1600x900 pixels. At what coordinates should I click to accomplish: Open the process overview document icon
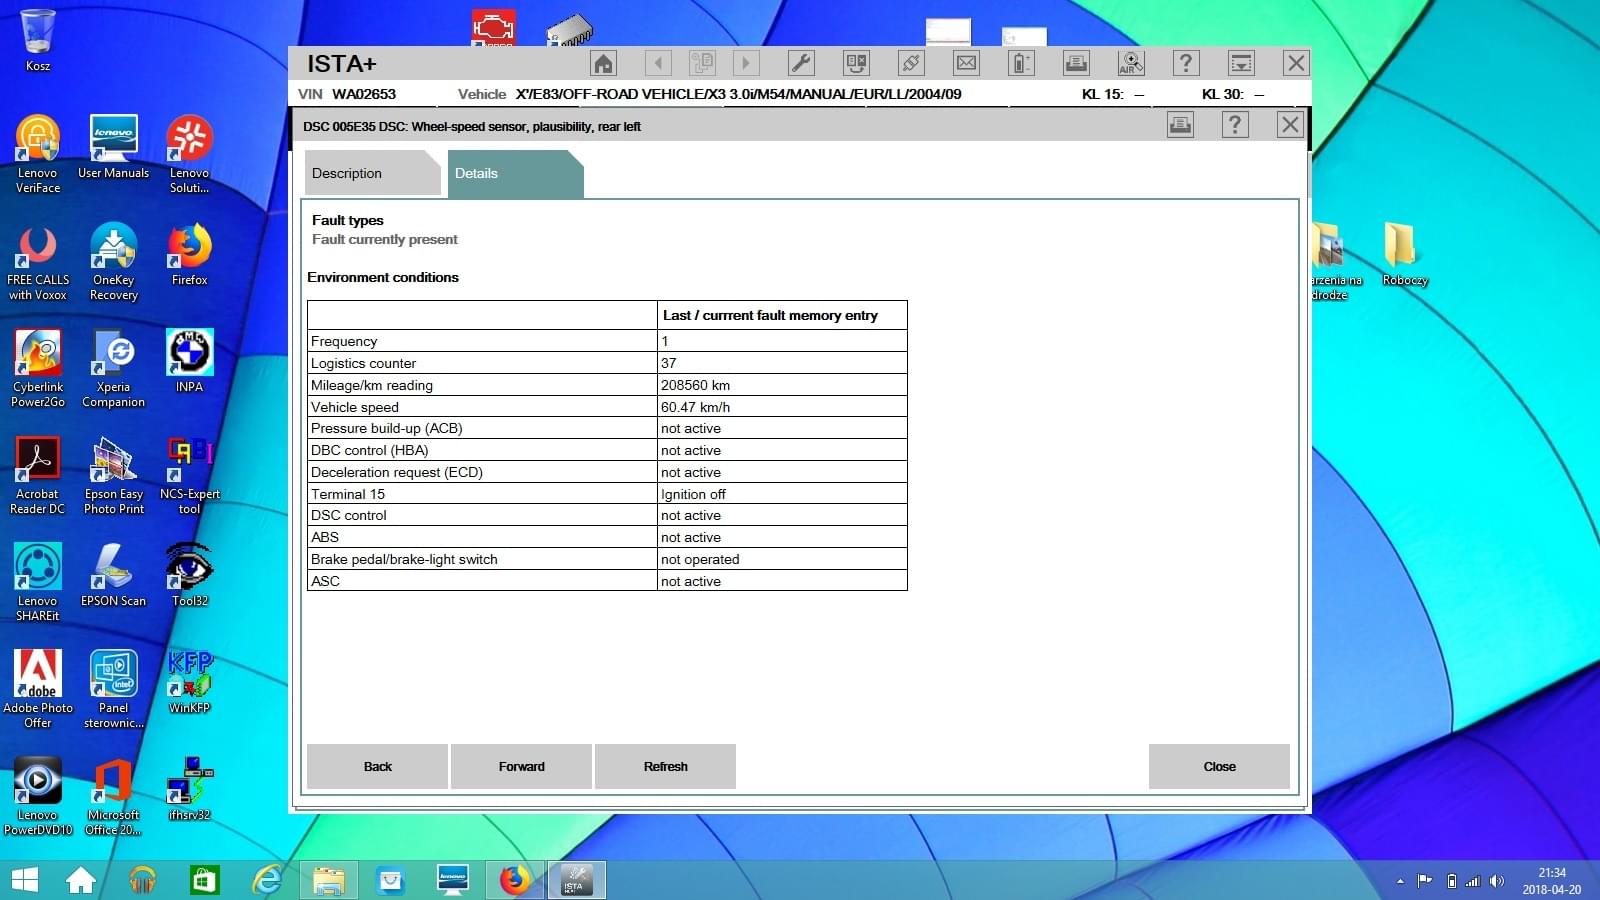click(x=702, y=64)
